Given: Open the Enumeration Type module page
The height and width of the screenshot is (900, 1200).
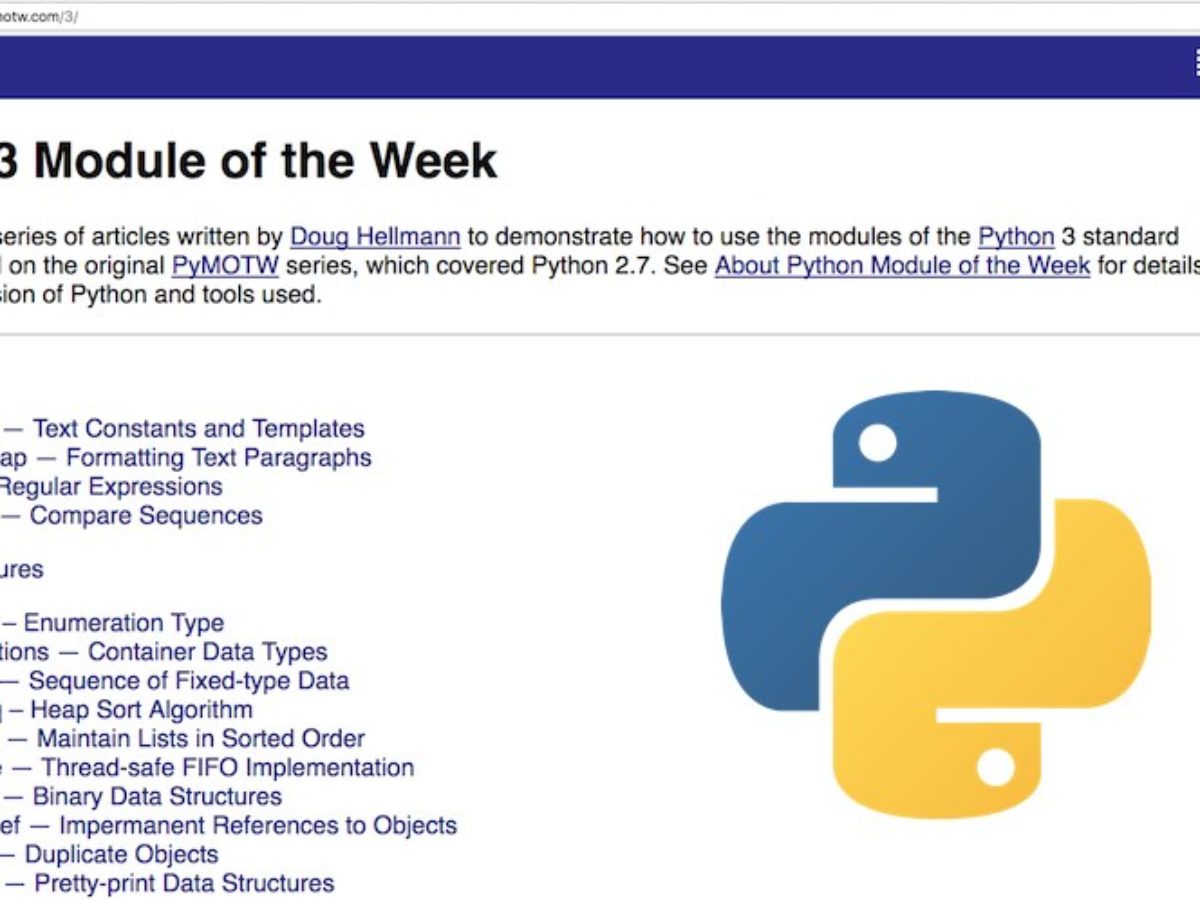Looking at the screenshot, I should (120, 623).
